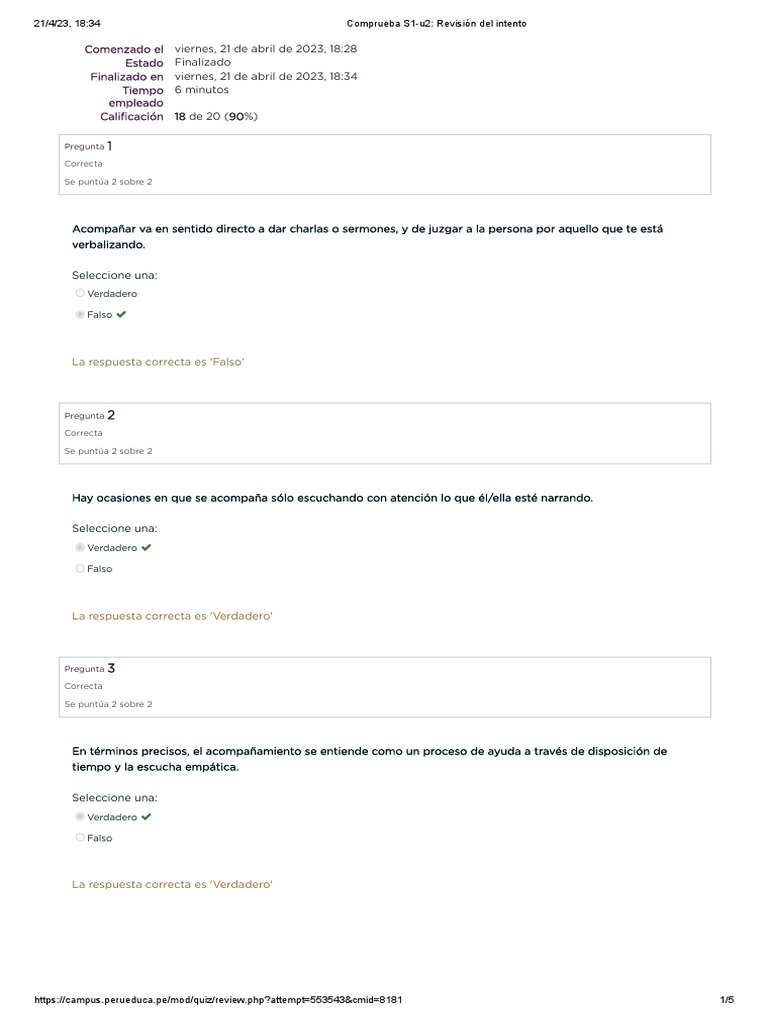Click the question text starting 'Hay ocasiones en que'
This screenshot has height=1024, width=768.
(x=332, y=498)
